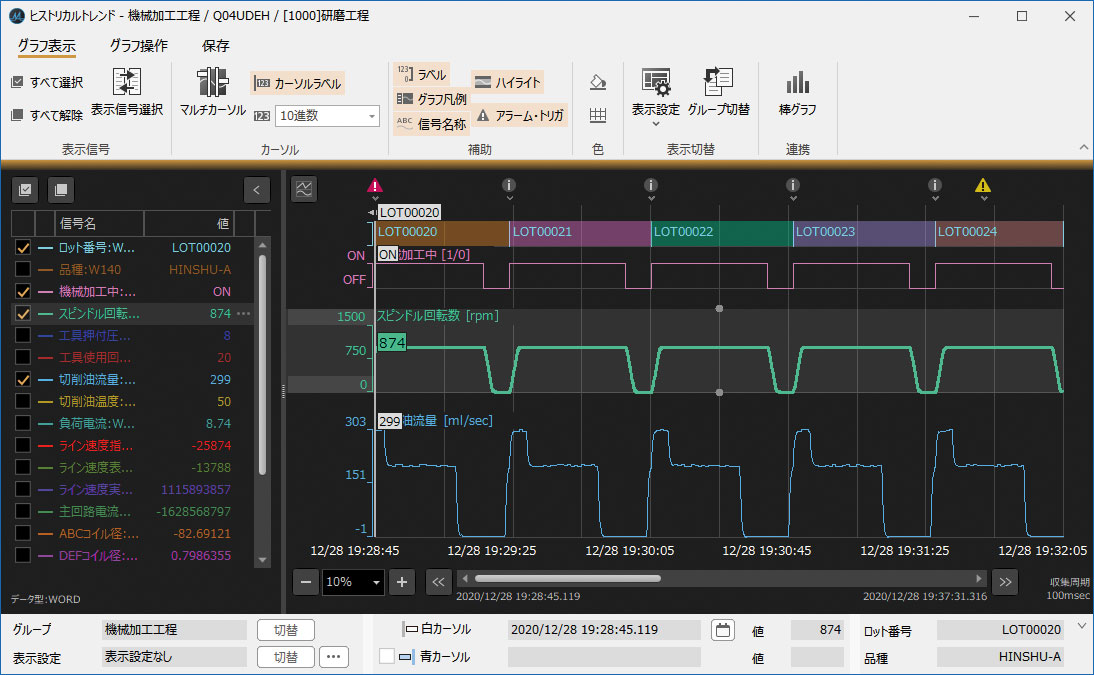Open the 表示信号選択 signal selection tool
This screenshot has width=1094, height=675.
tap(127, 92)
